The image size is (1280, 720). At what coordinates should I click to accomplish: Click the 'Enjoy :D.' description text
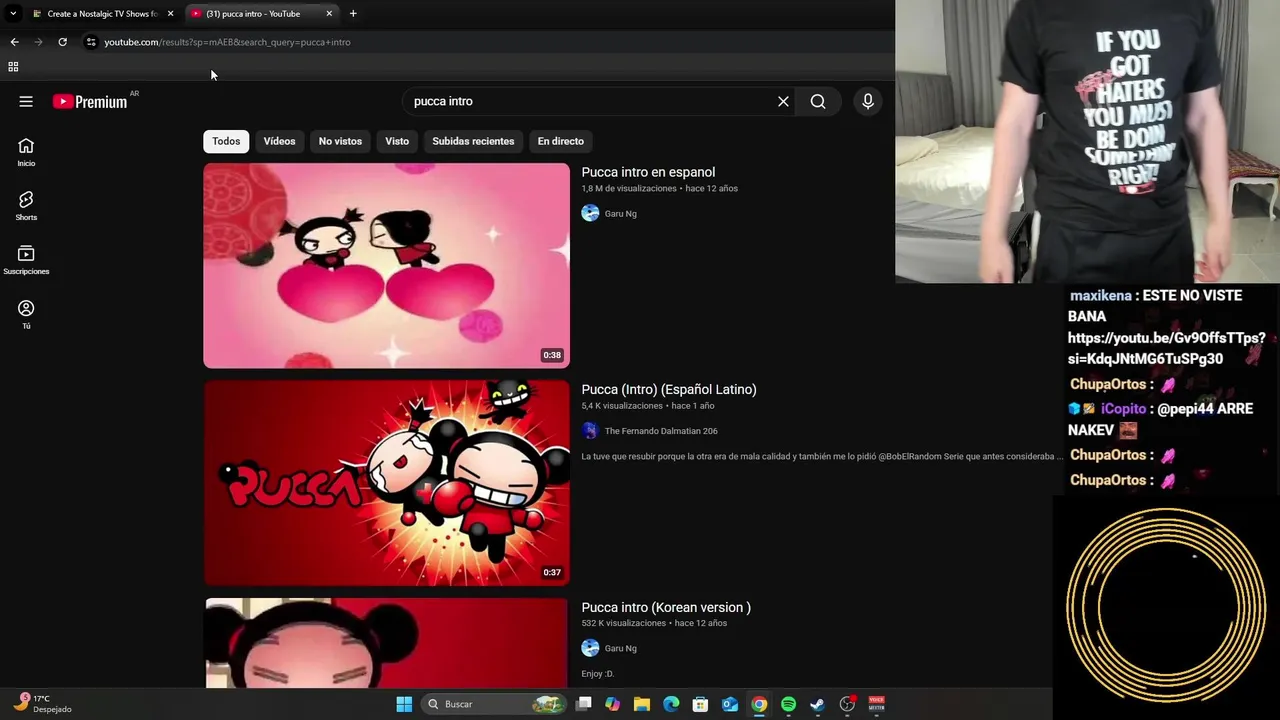tap(597, 674)
